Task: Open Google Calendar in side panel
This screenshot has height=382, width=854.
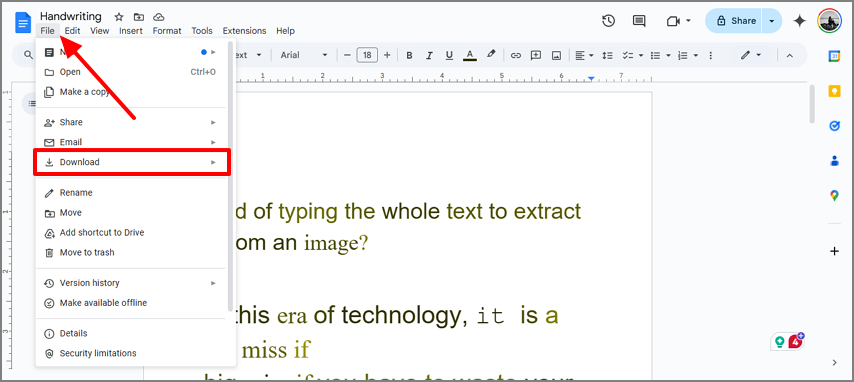Action: click(834, 56)
